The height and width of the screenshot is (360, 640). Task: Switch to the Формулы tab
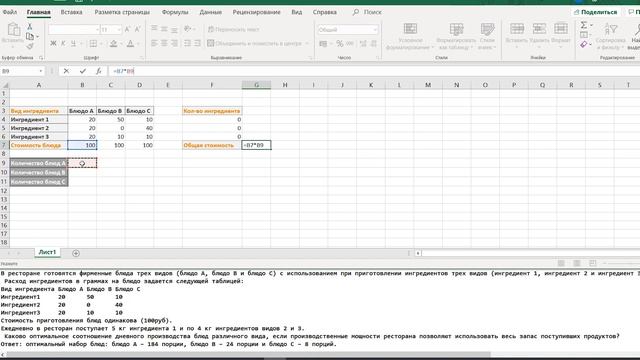tap(175, 12)
